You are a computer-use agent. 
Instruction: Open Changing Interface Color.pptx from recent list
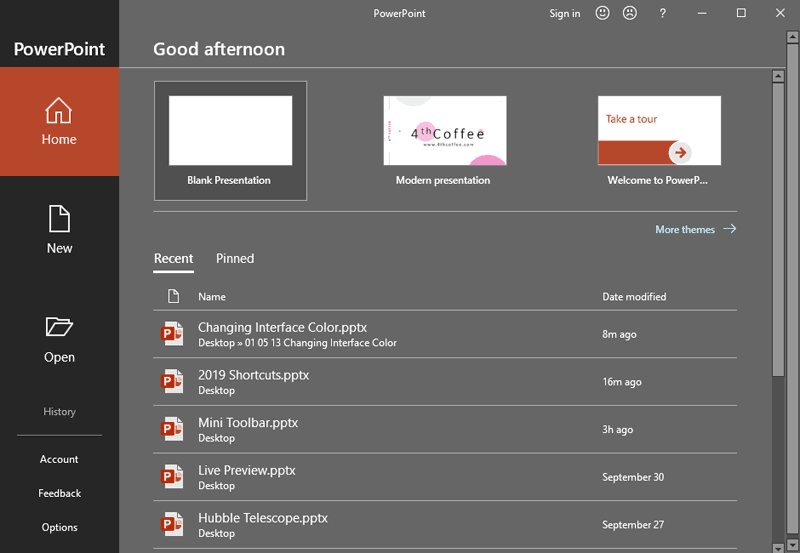tap(445, 334)
